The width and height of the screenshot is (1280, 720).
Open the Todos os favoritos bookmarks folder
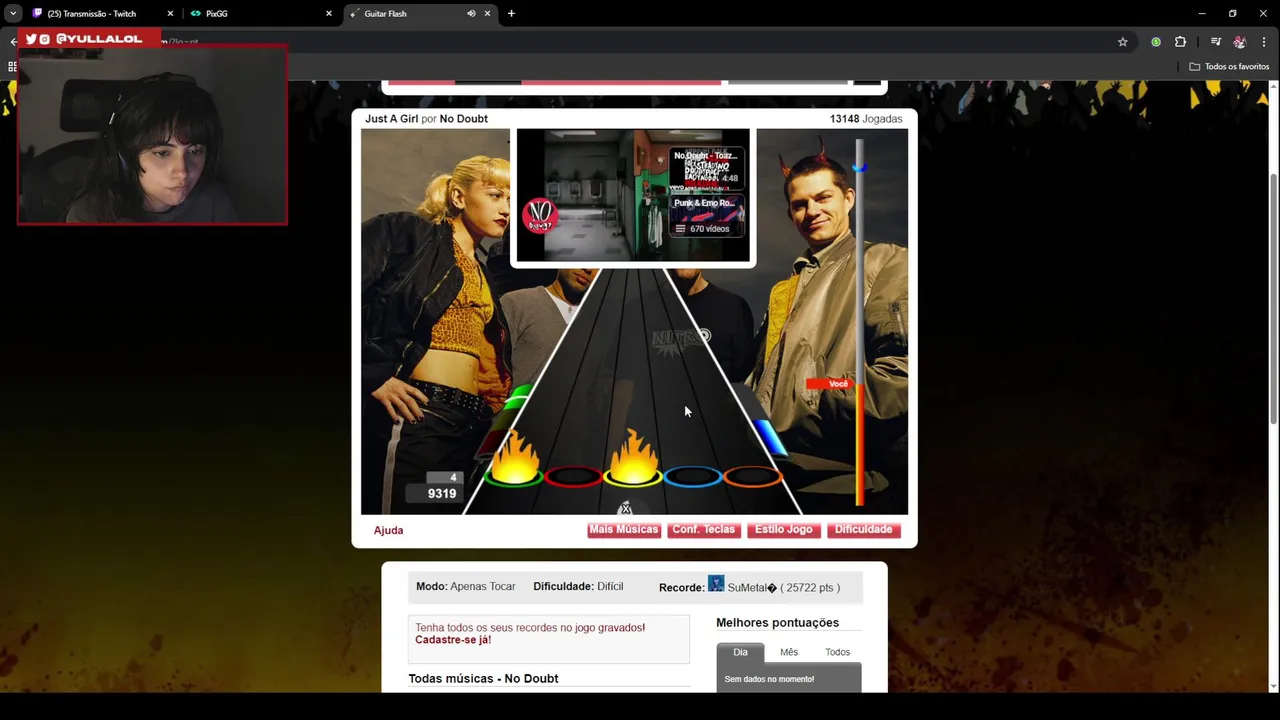(1229, 67)
